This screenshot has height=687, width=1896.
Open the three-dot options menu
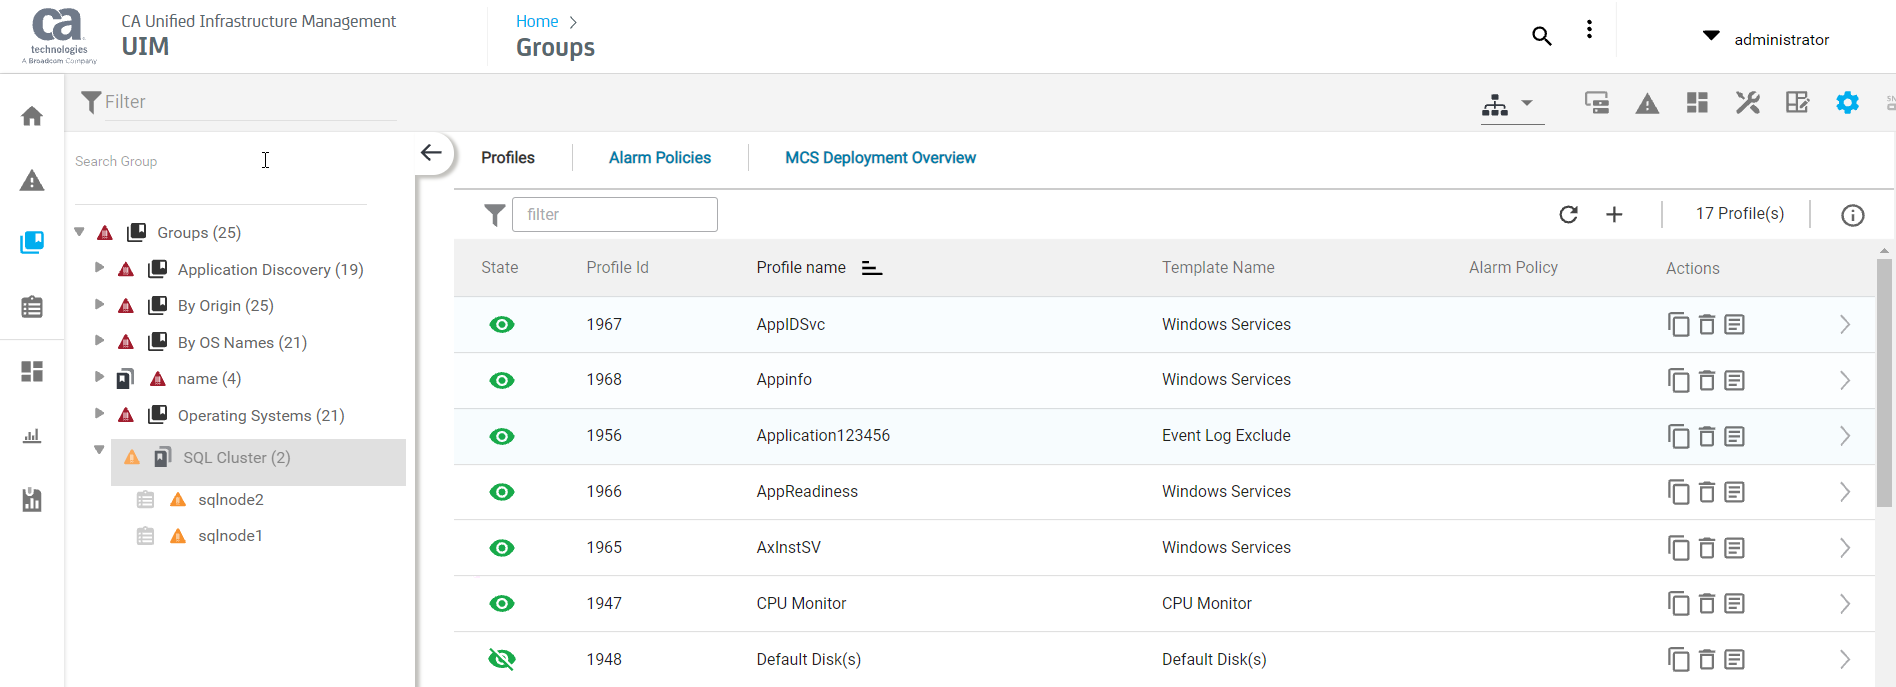pos(1589,30)
